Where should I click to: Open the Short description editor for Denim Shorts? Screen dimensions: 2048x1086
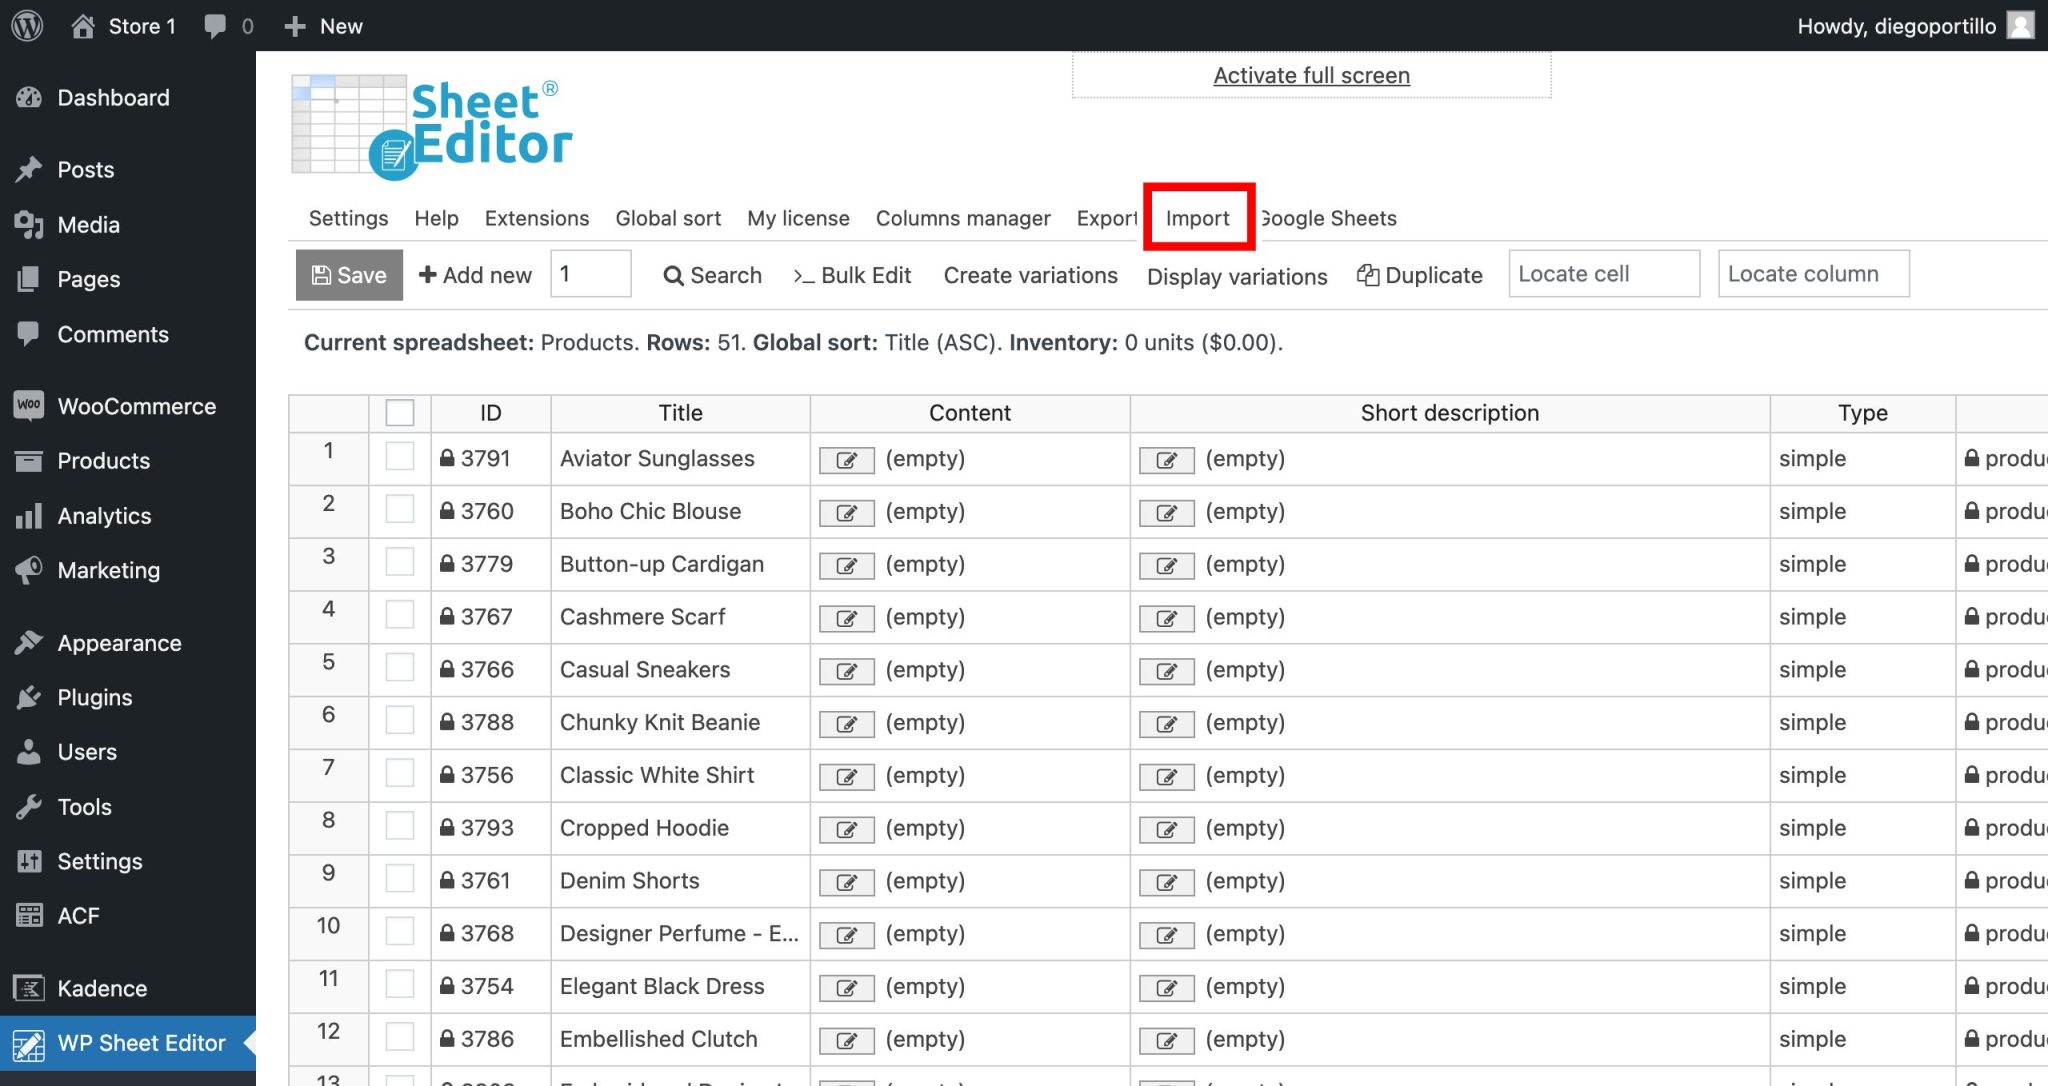click(x=1166, y=882)
